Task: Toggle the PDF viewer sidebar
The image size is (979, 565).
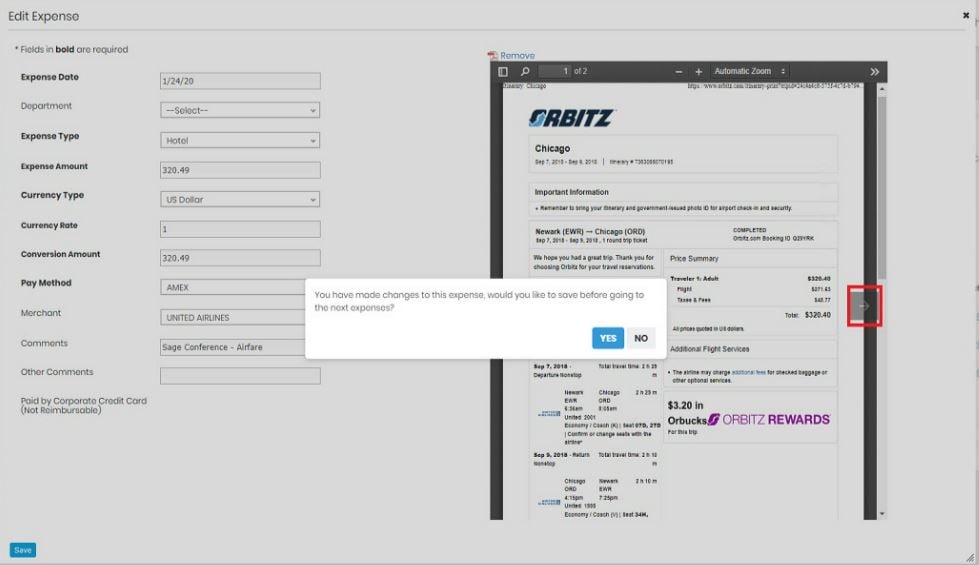Action: pos(503,72)
